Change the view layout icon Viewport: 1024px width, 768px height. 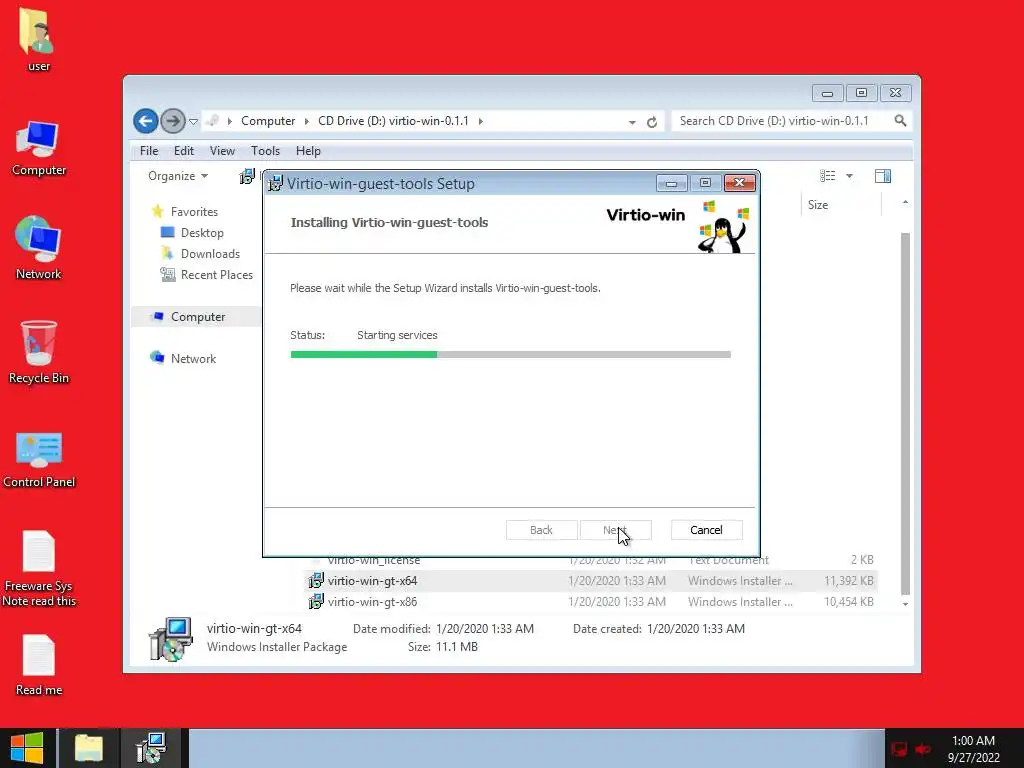pyautogui.click(x=827, y=176)
